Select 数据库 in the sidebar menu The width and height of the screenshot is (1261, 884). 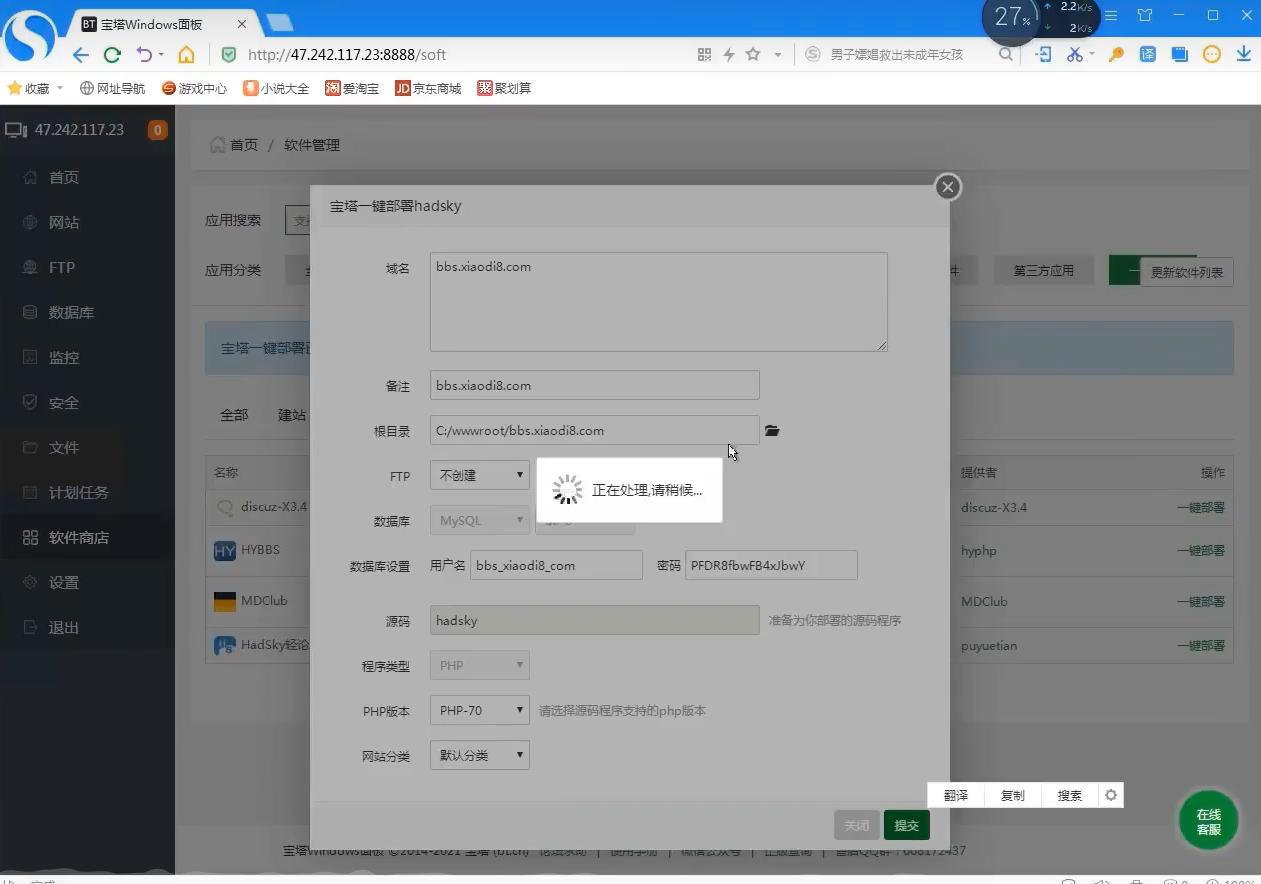tap(71, 313)
